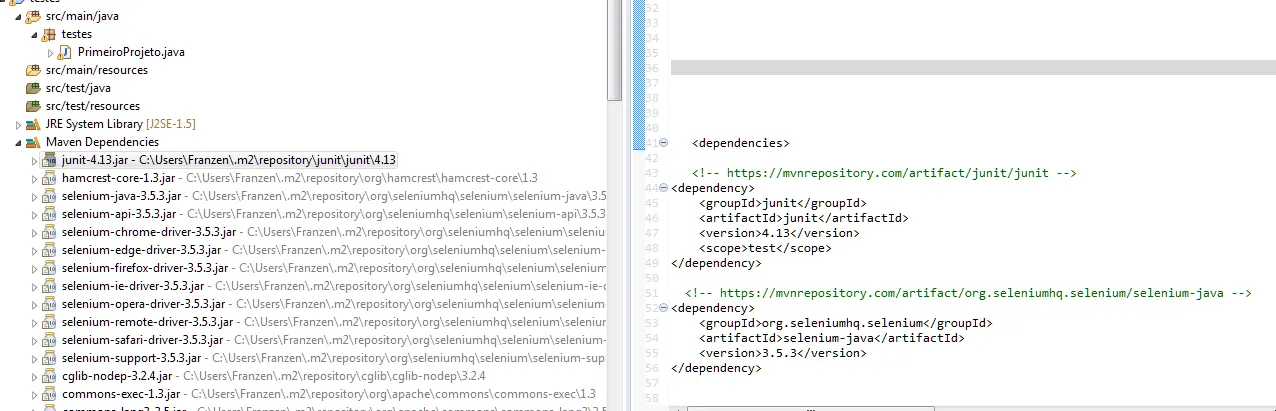Click the highlighted current line 36 in editor

[x=973, y=68]
